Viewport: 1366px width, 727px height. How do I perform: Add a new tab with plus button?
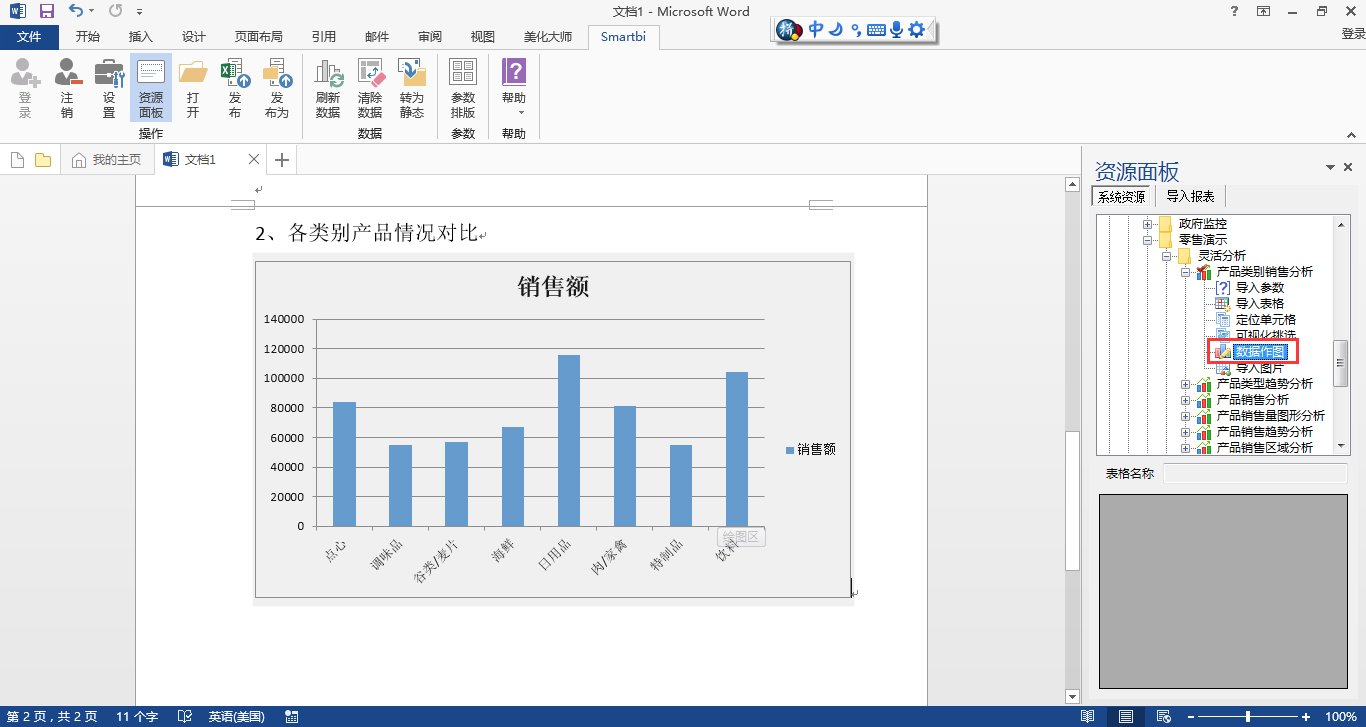point(282,160)
